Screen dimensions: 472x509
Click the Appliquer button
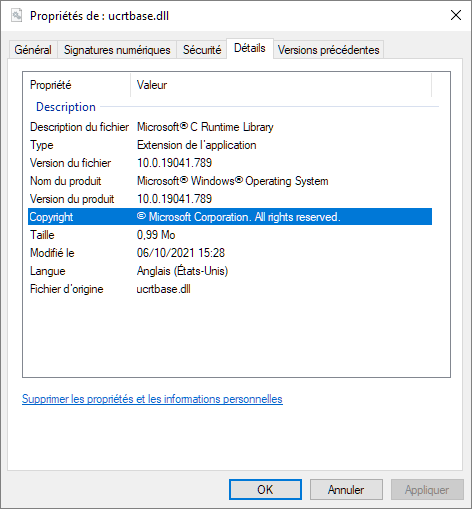[x=427, y=489]
